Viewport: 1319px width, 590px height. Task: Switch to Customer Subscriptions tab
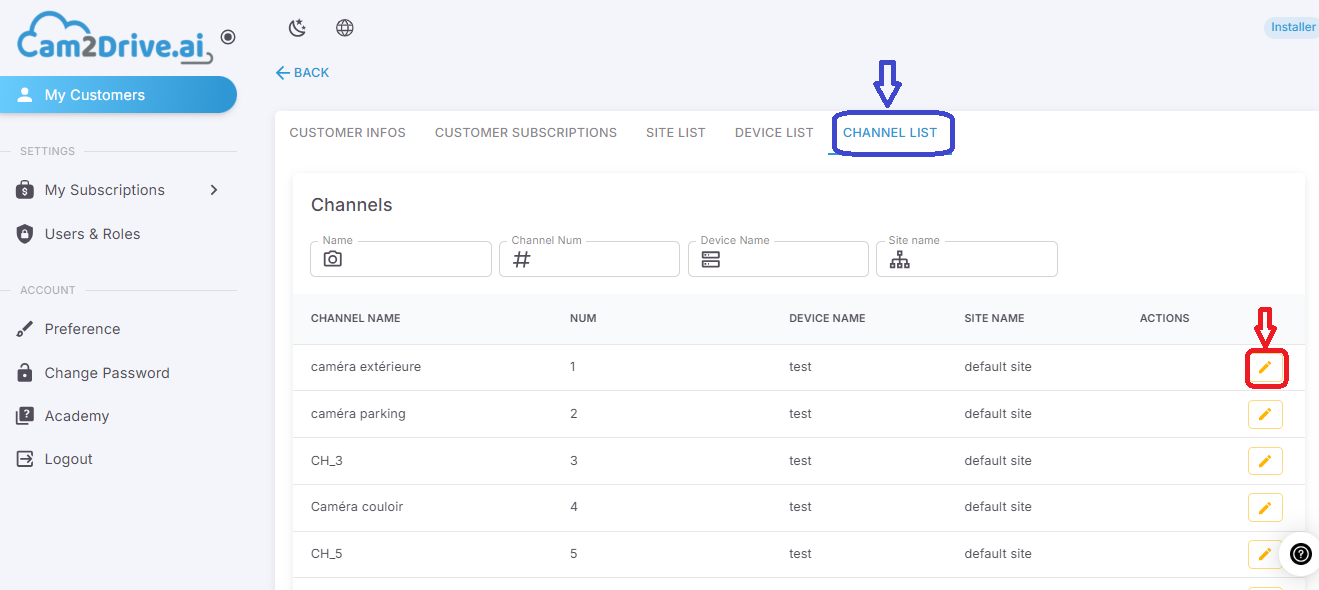tap(526, 133)
